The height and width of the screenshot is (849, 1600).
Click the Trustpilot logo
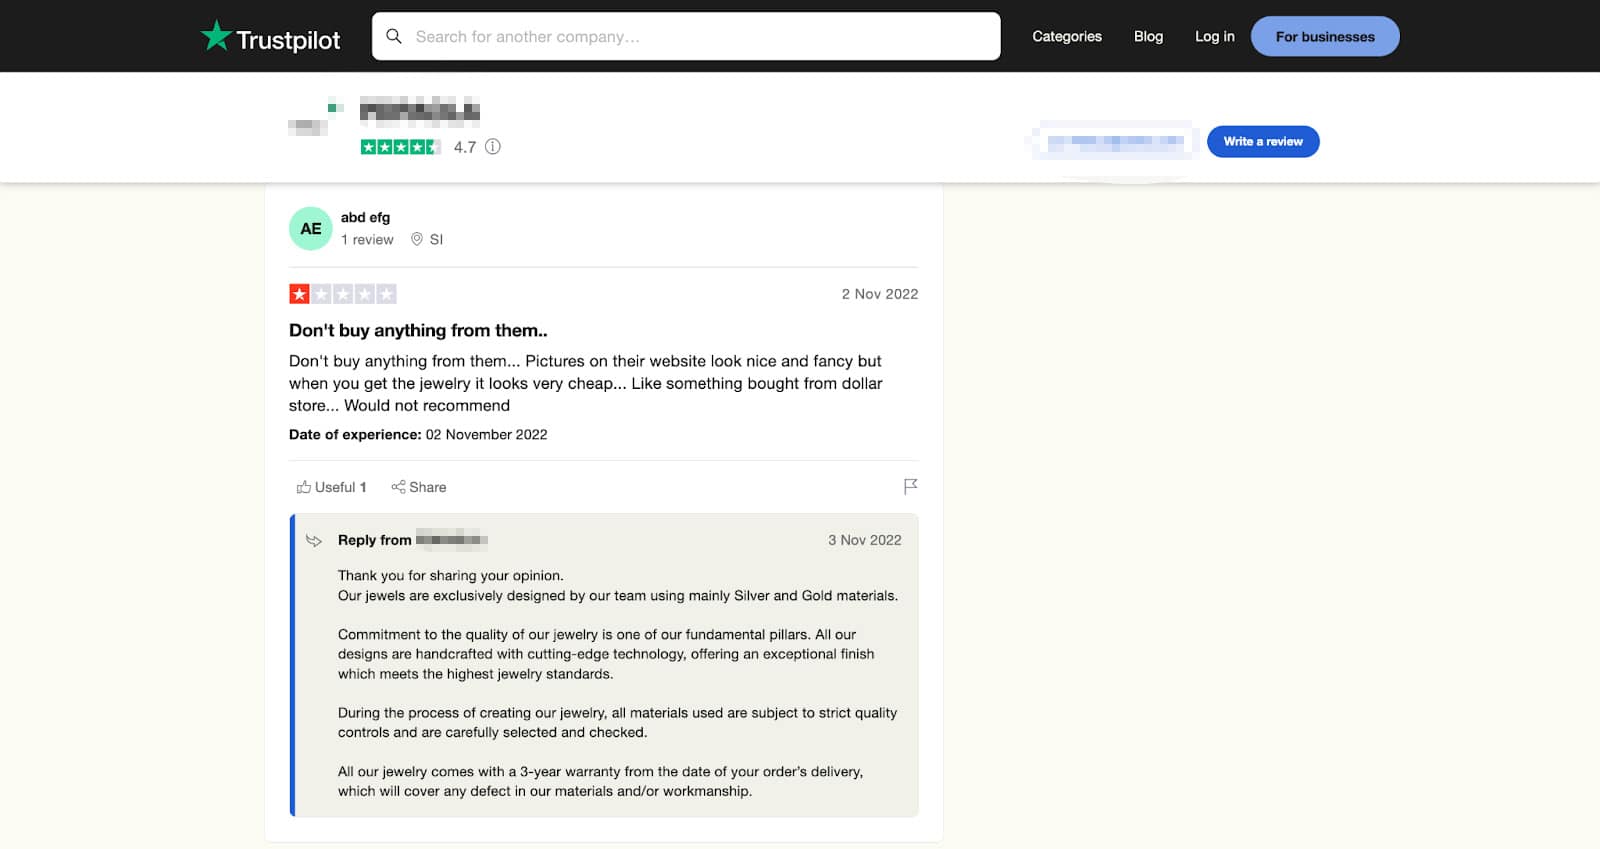pos(270,37)
